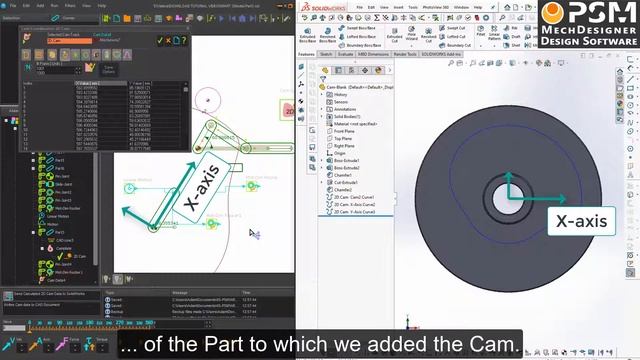Image resolution: width=640 pixels, height=360 pixels.
Task: Expand the Annotations tree node
Action: pos(322,109)
